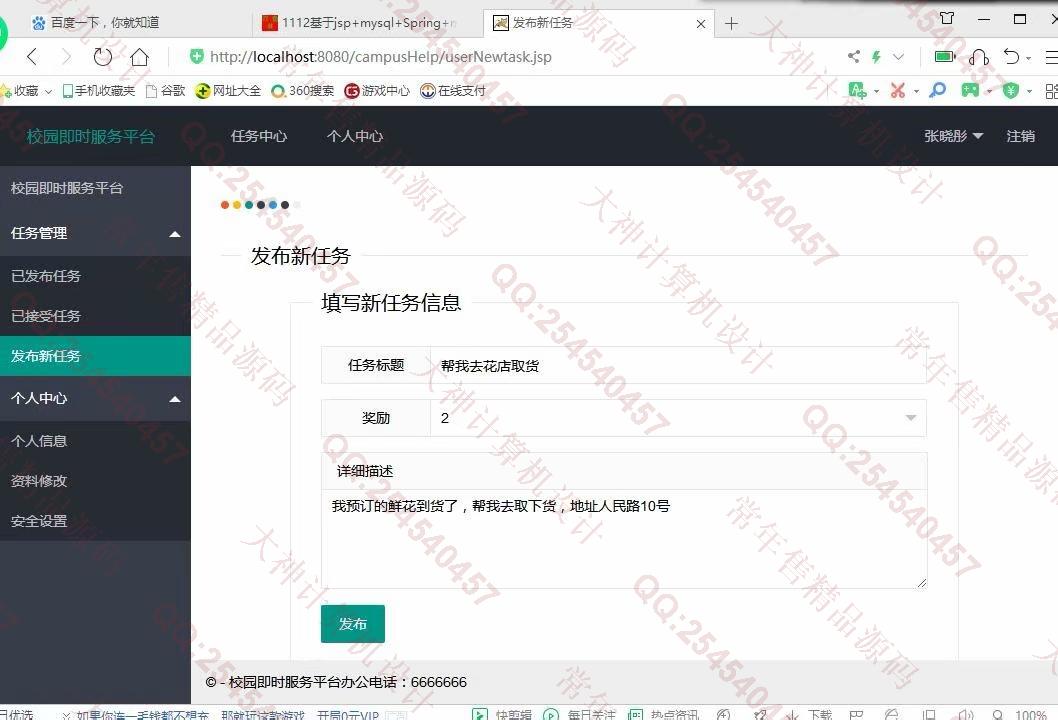Click 注销 to log out

click(x=1020, y=136)
